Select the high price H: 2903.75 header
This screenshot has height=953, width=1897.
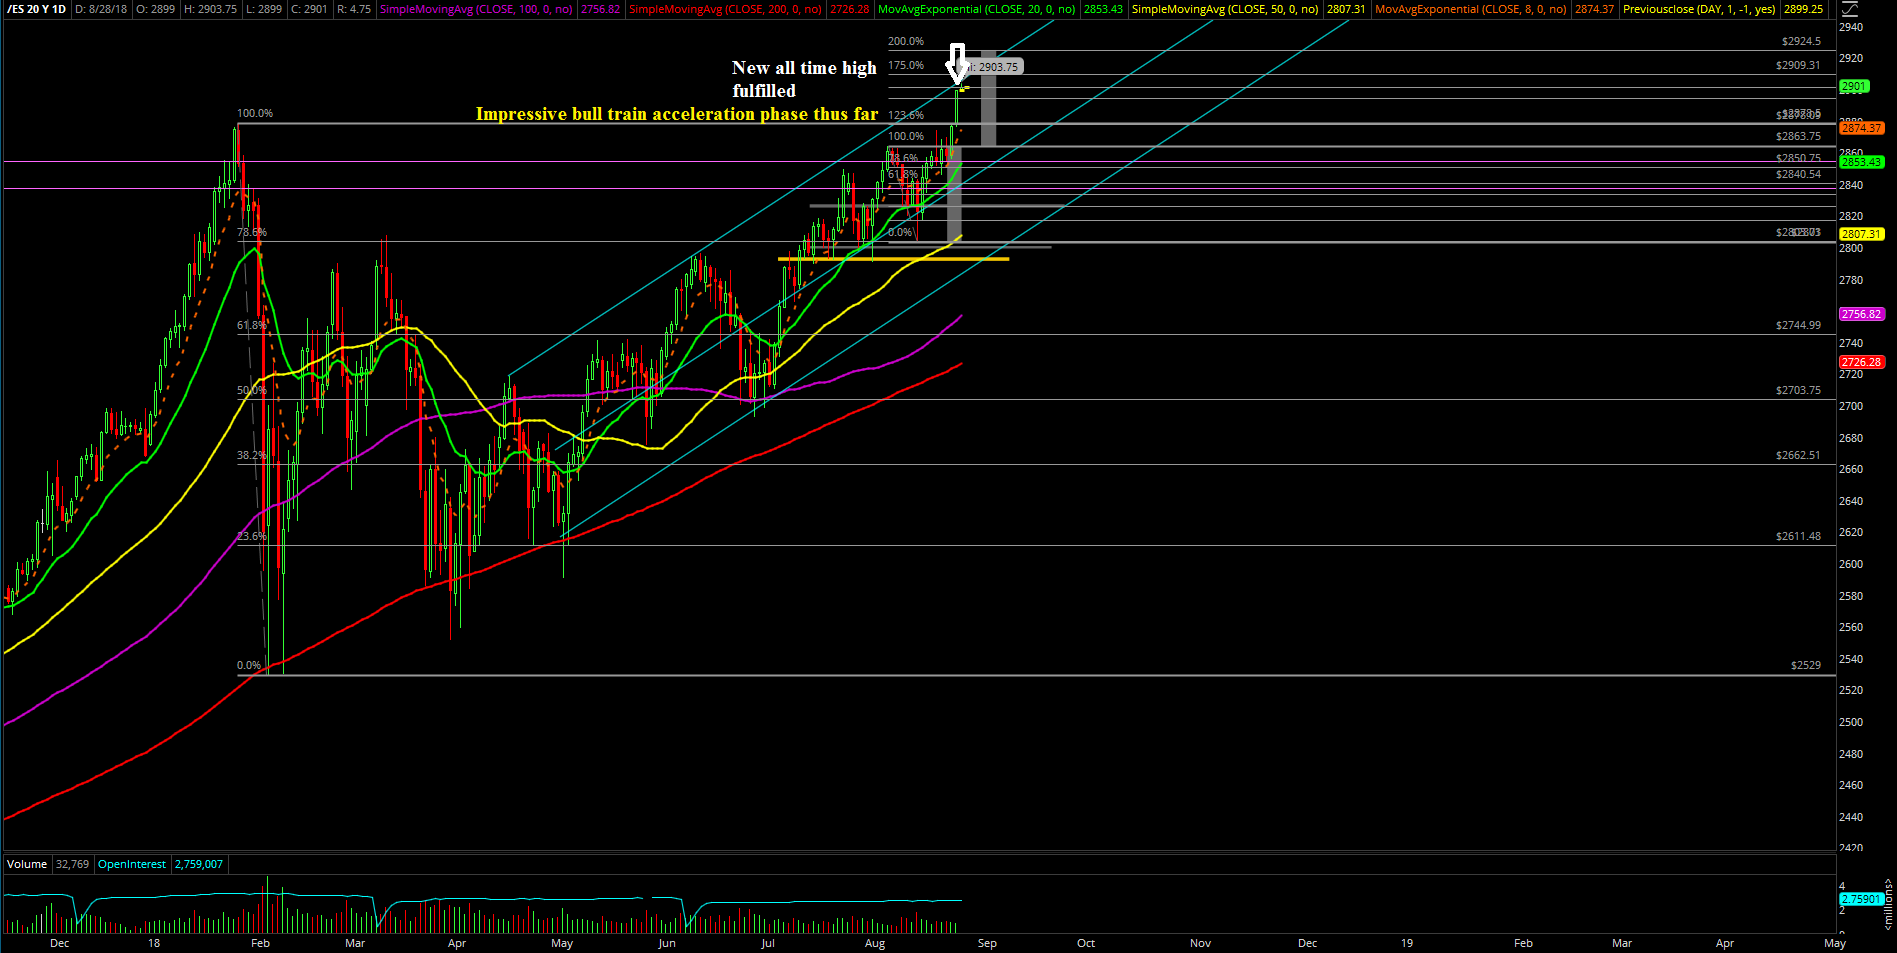click(209, 9)
